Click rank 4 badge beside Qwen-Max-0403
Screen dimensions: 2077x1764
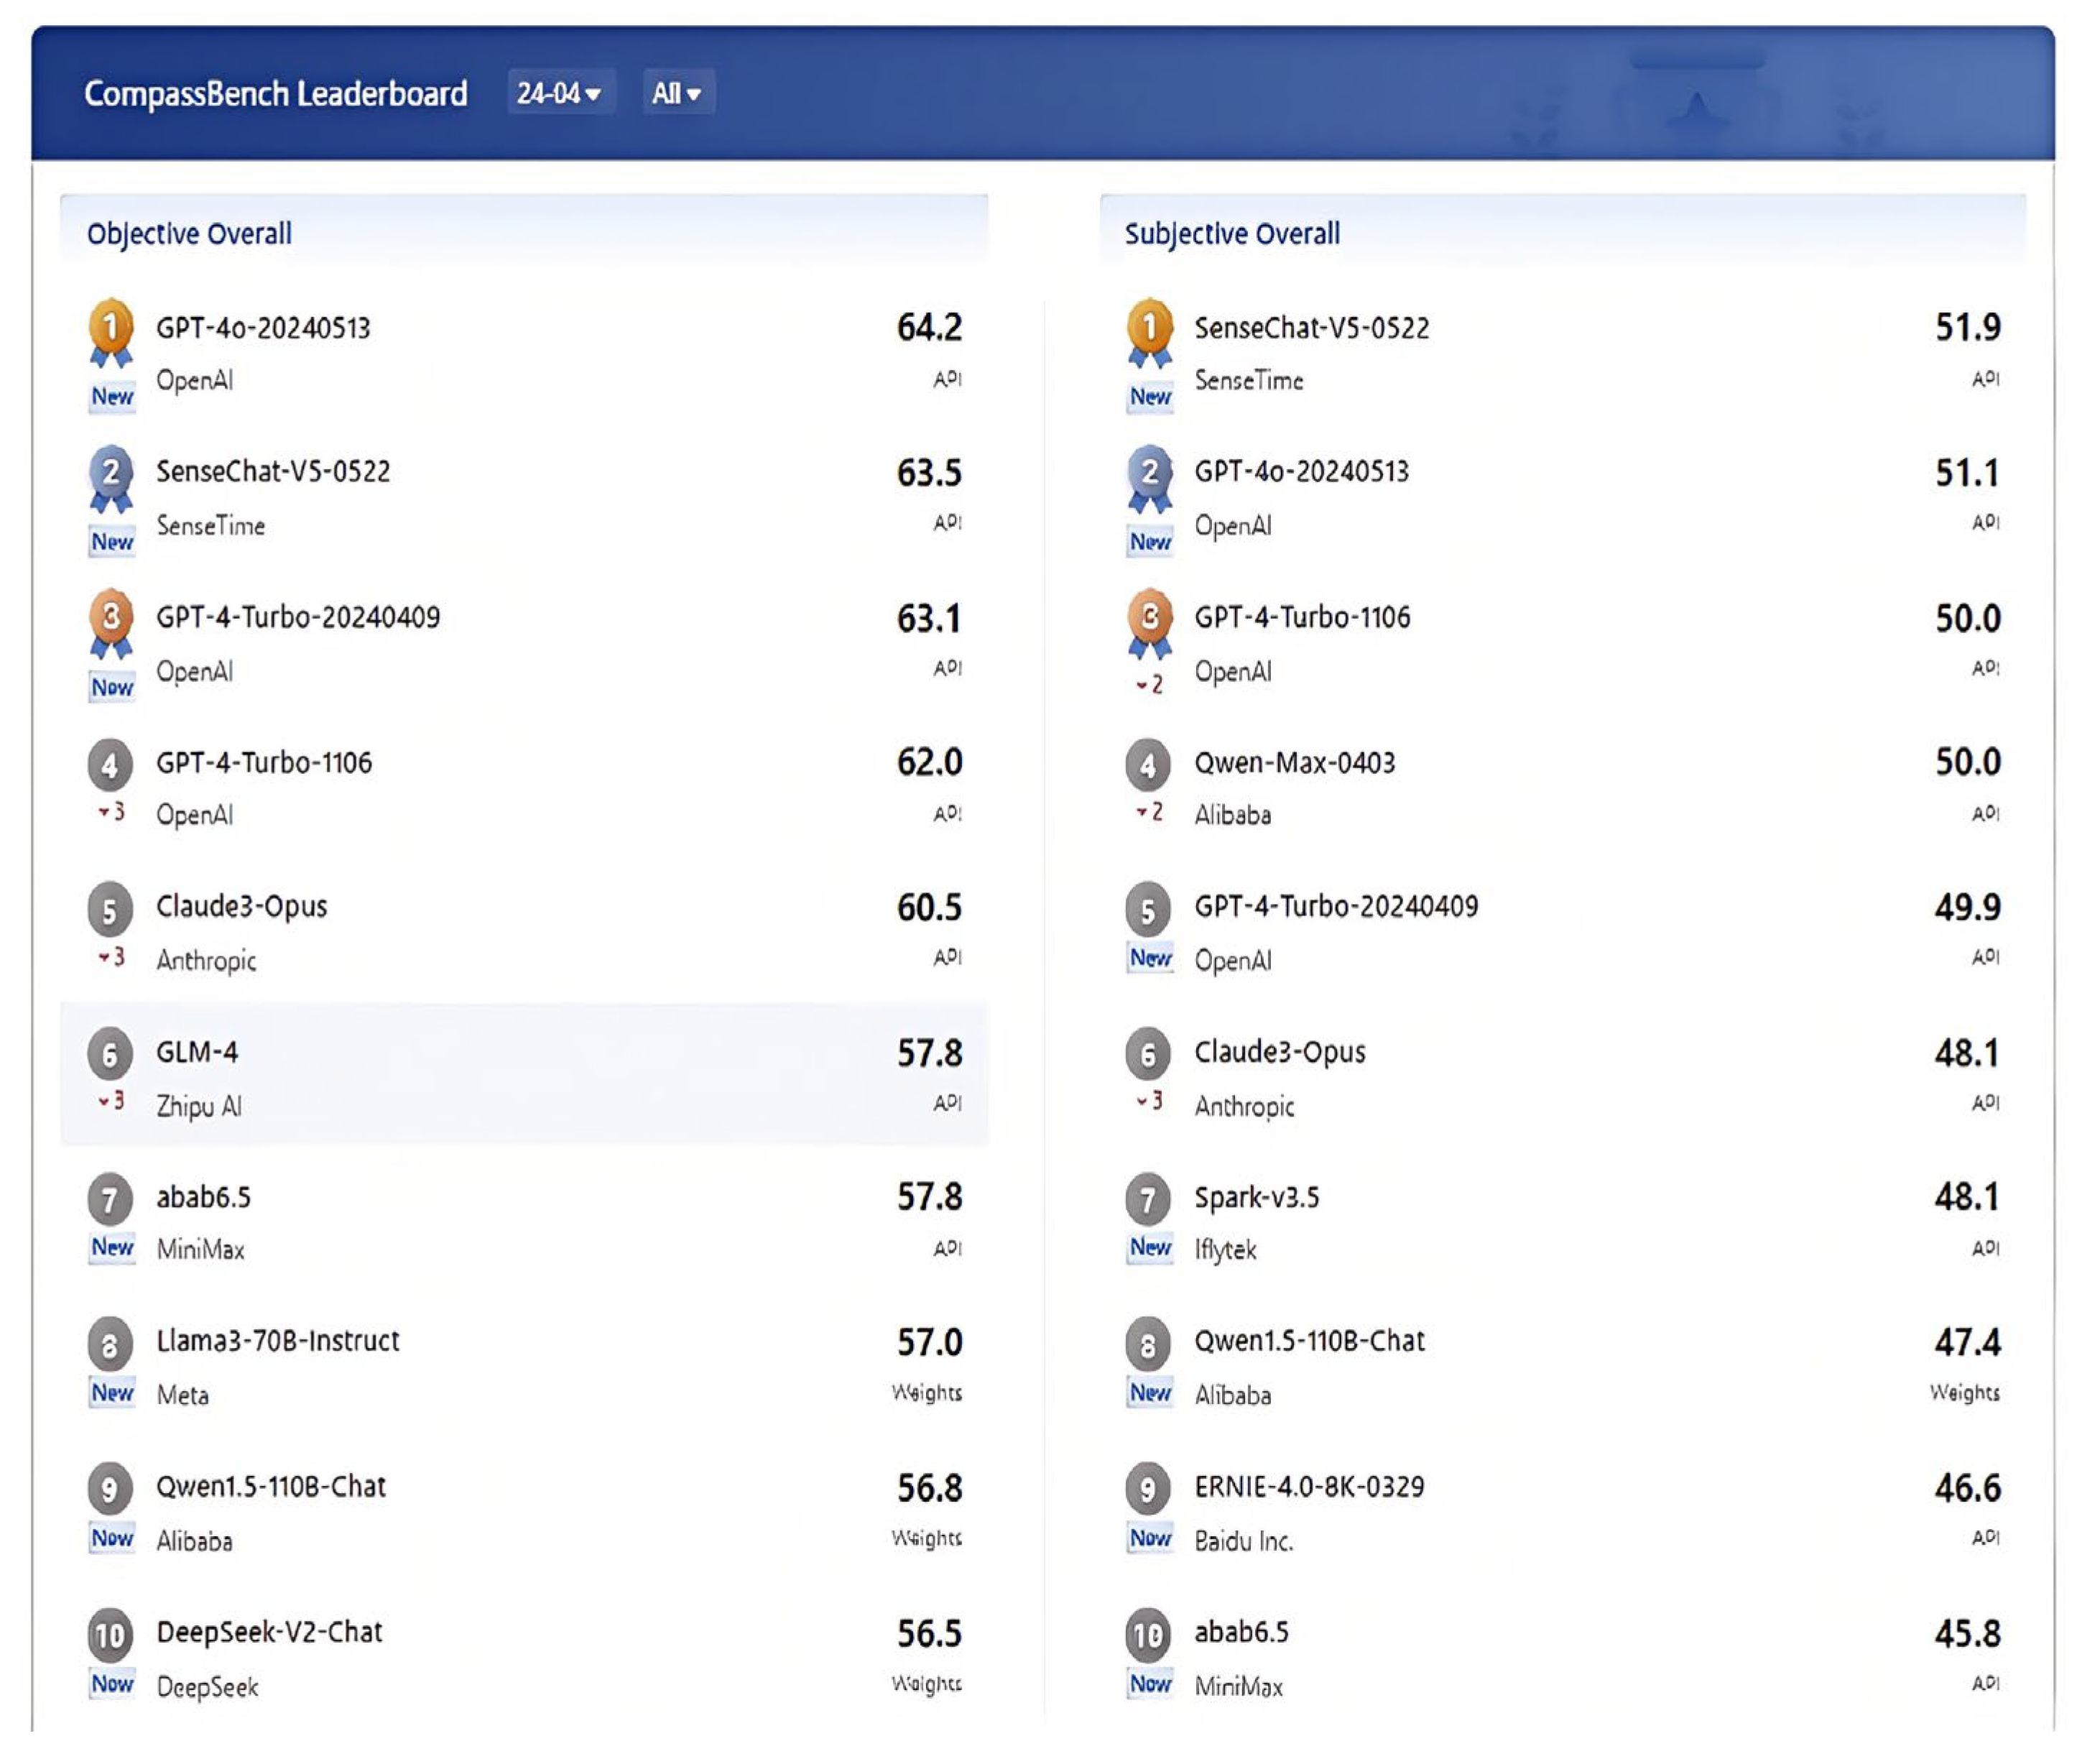click(x=1148, y=765)
